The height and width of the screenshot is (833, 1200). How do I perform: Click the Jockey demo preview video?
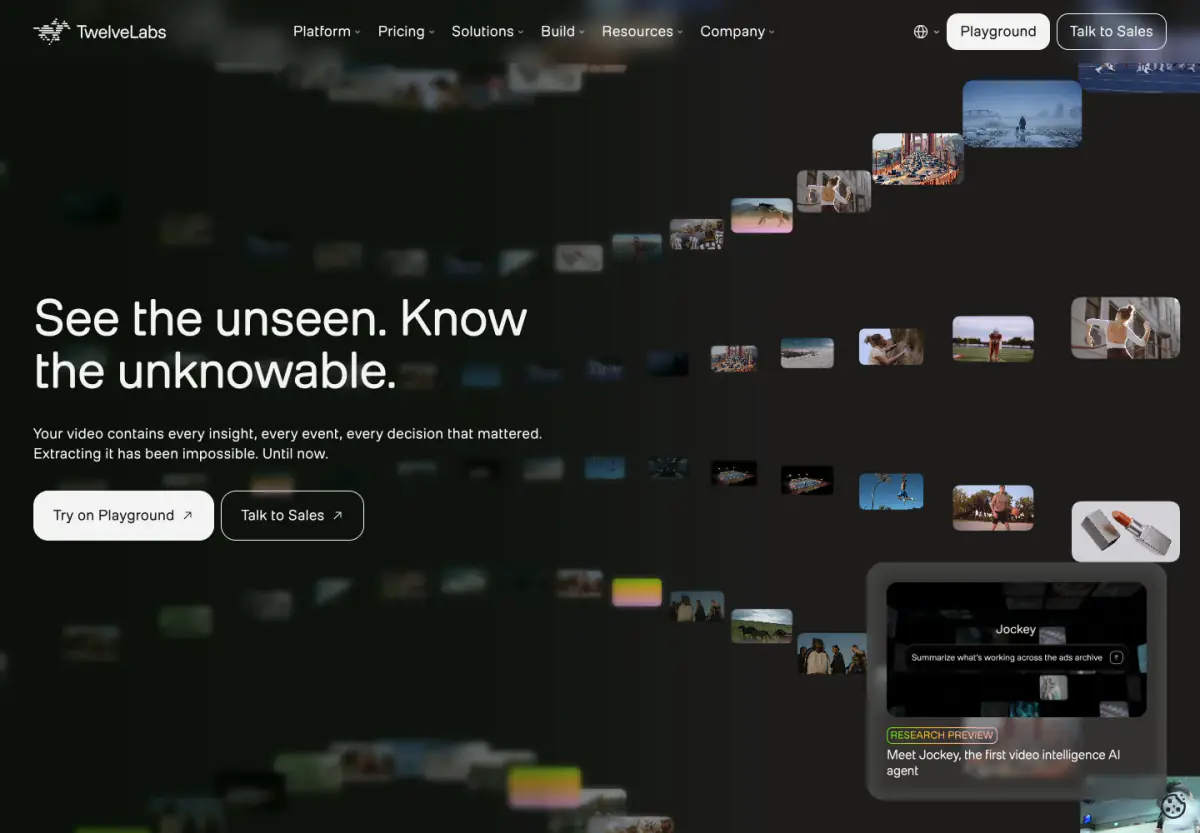(x=1016, y=650)
